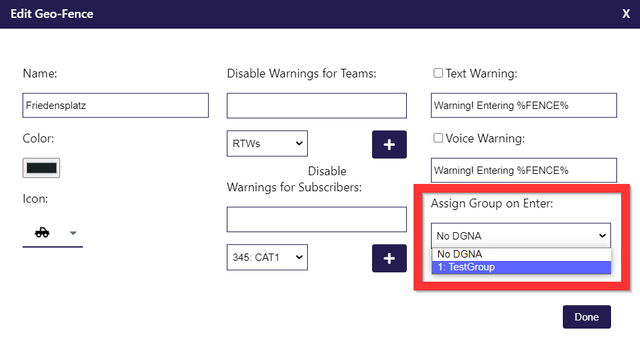
Task: Focus the Disable Warnings for Teams field
Action: tap(317, 106)
